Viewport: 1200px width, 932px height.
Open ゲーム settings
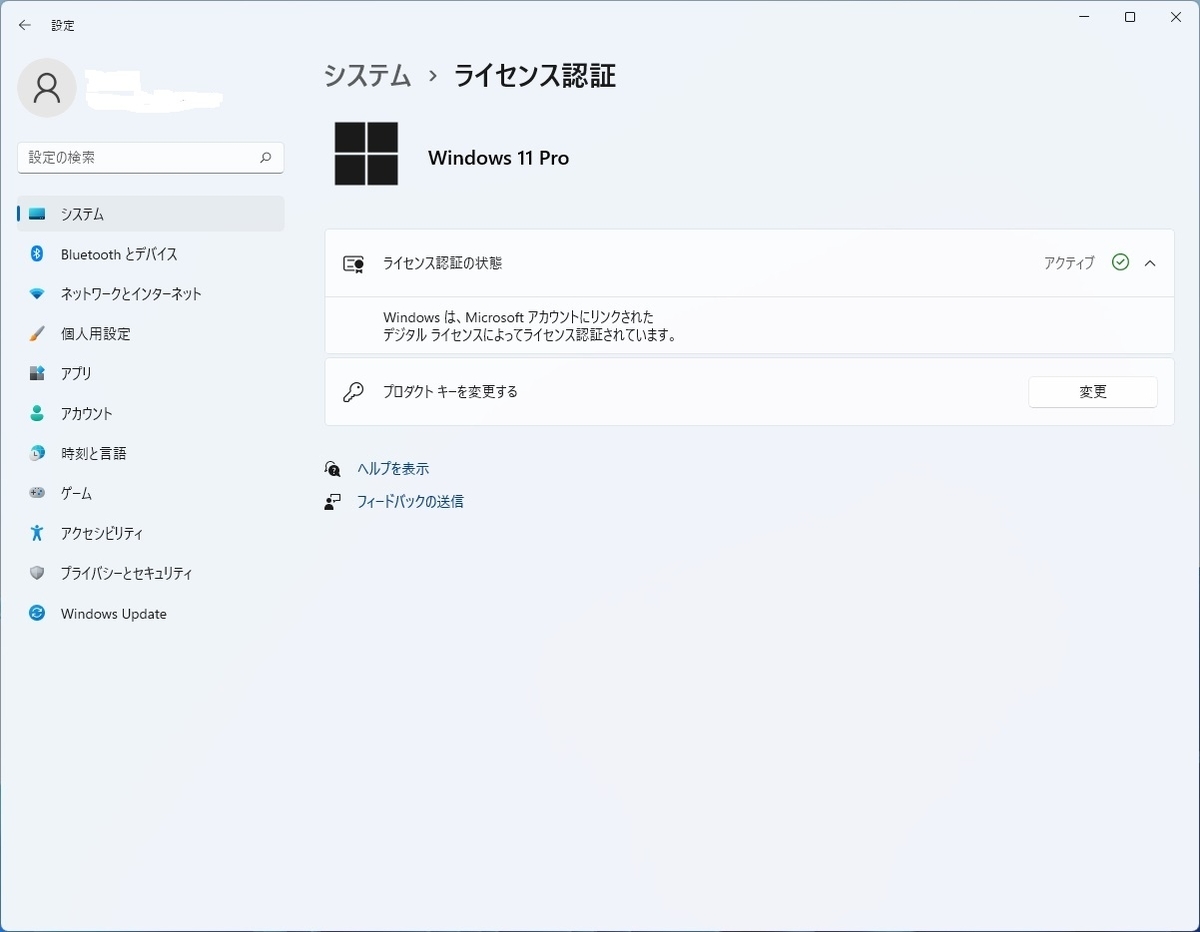pyautogui.click(x=77, y=493)
